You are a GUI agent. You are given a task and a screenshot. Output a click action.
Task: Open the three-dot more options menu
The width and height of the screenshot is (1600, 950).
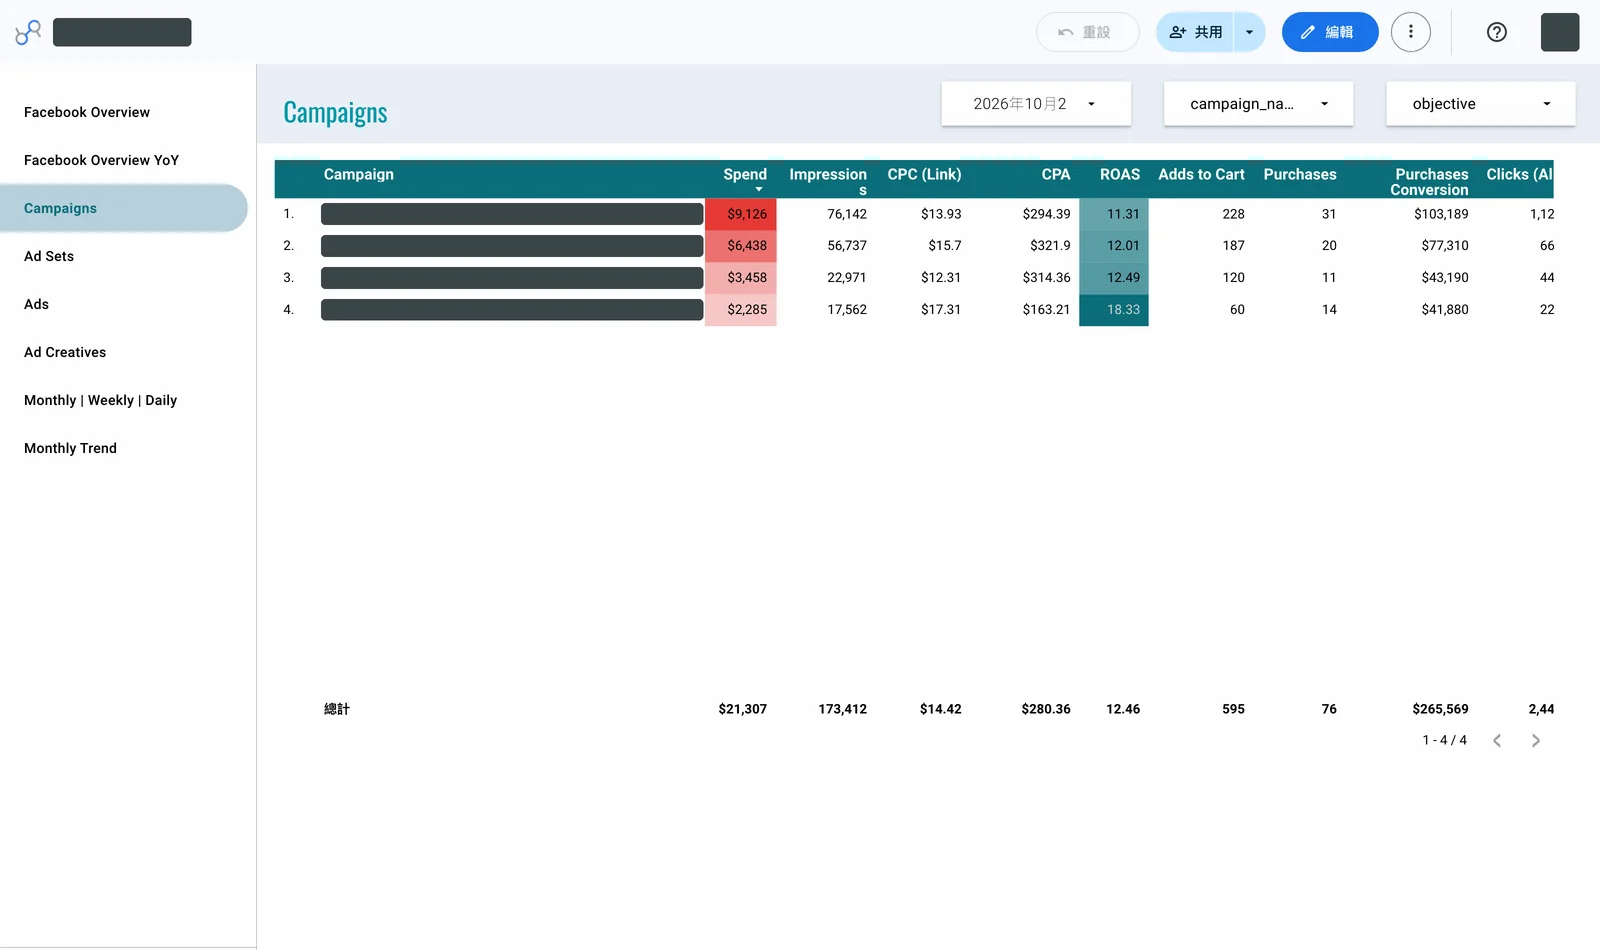pos(1410,32)
